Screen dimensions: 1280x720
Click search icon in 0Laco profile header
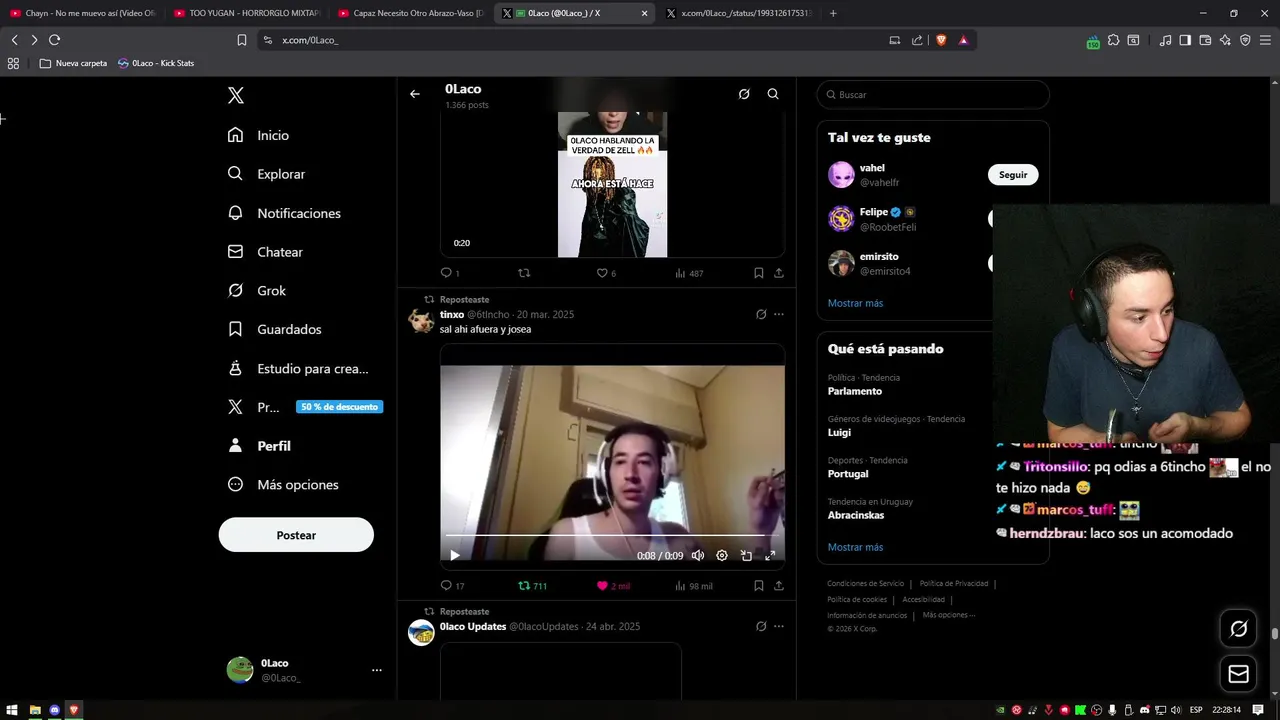773,94
